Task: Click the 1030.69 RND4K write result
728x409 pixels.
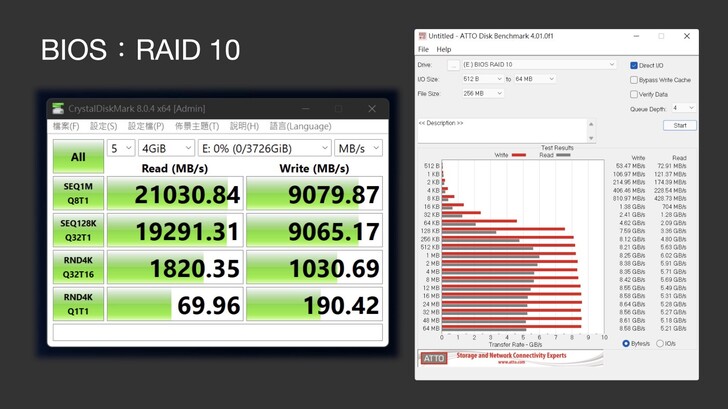Action: pos(314,267)
